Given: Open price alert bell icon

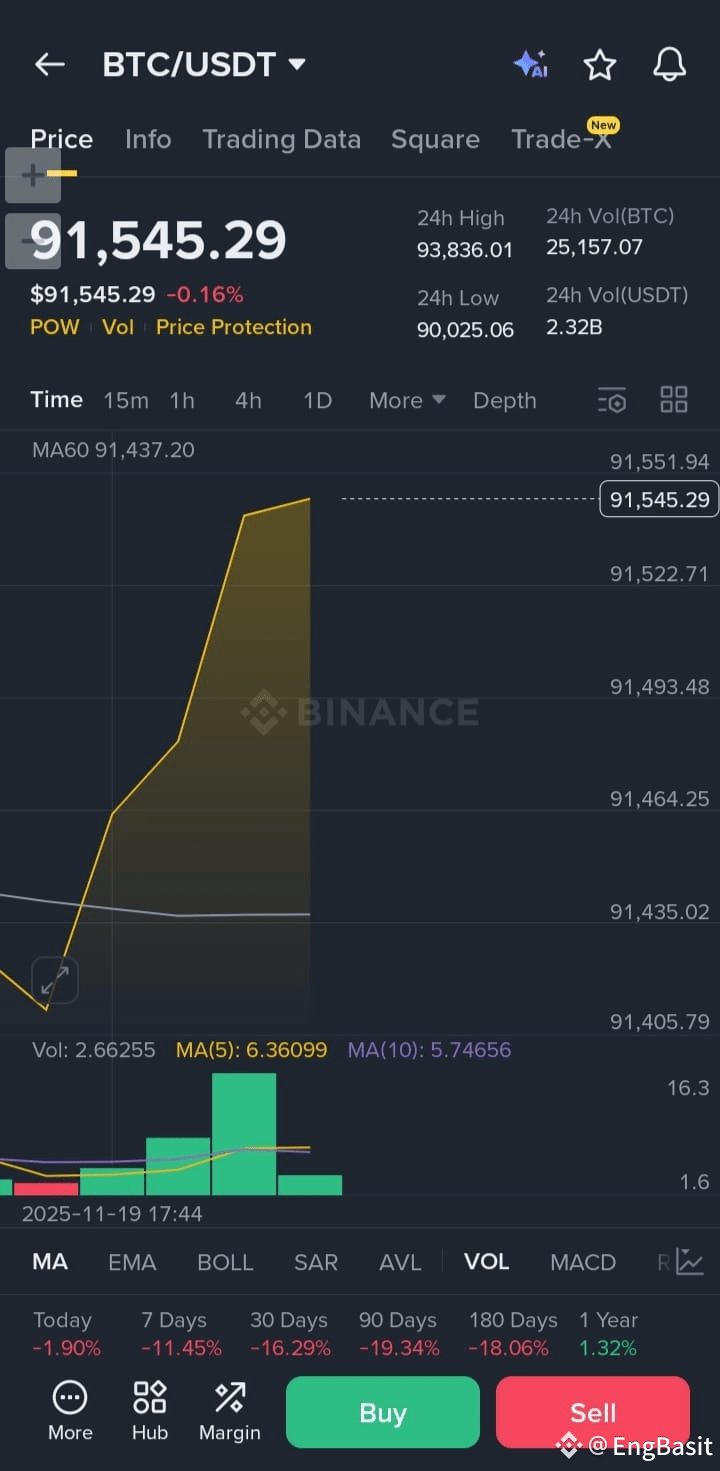Looking at the screenshot, I should [670, 65].
